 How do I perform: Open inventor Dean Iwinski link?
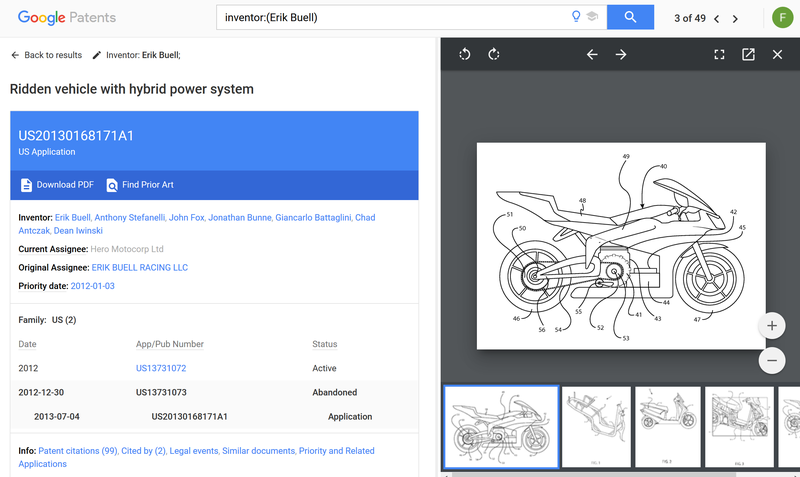(78, 231)
